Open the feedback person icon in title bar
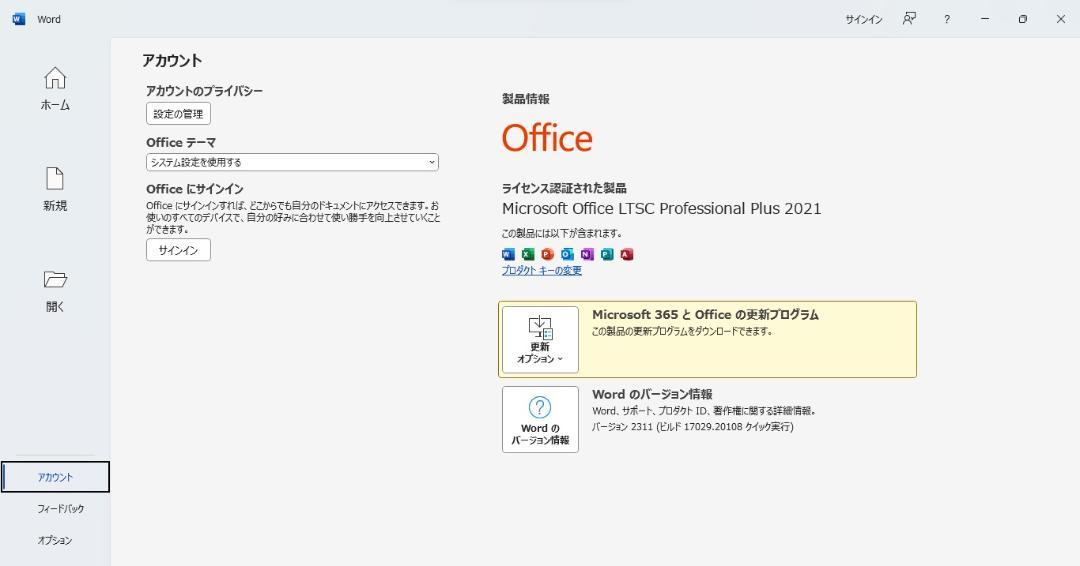The image size is (1080, 566). point(909,19)
